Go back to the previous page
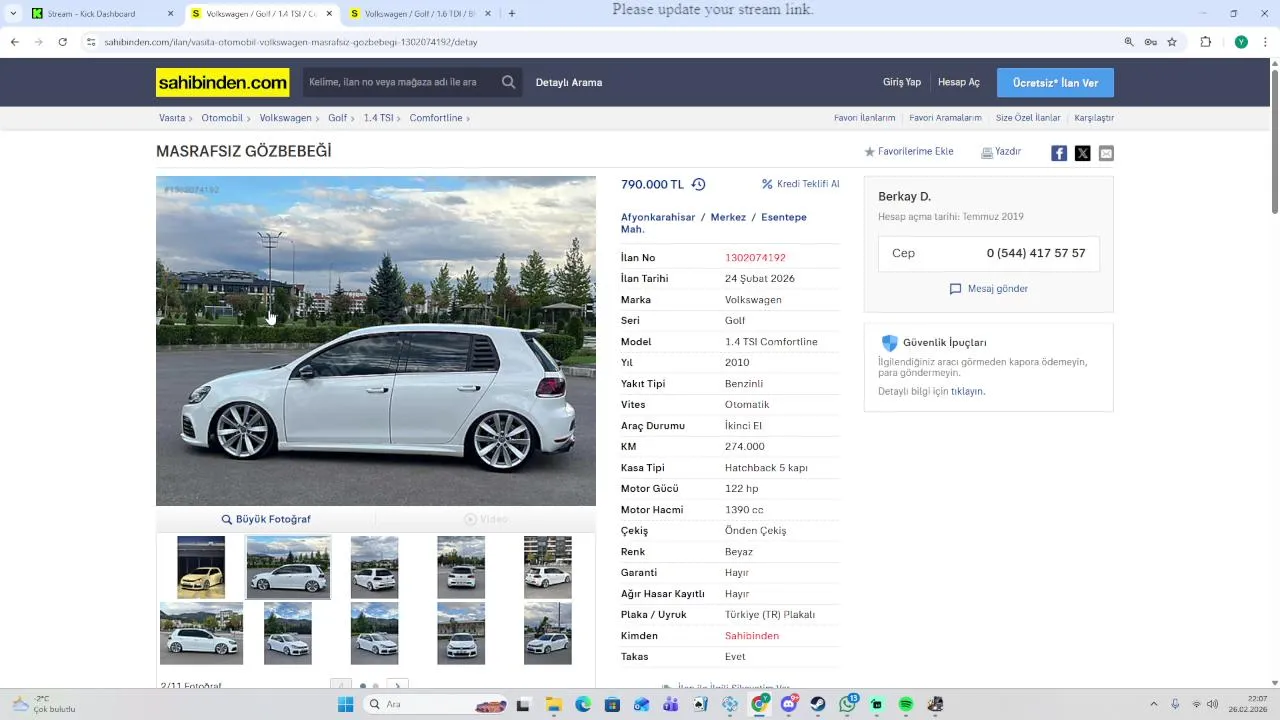 click(14, 42)
